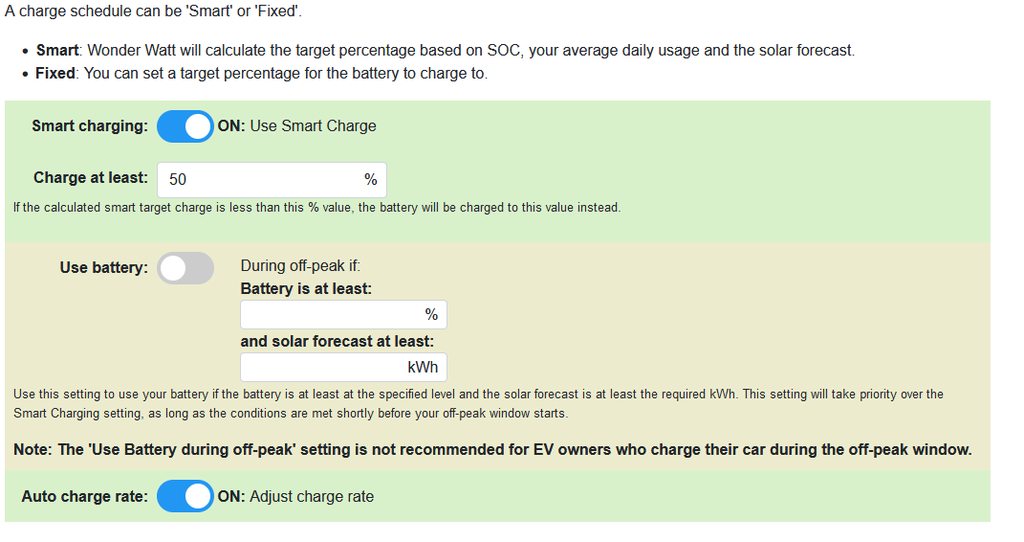The height and width of the screenshot is (542, 1024).
Task: Click the 'ON: Use Smart Charge' status text
Action: pos(297,126)
